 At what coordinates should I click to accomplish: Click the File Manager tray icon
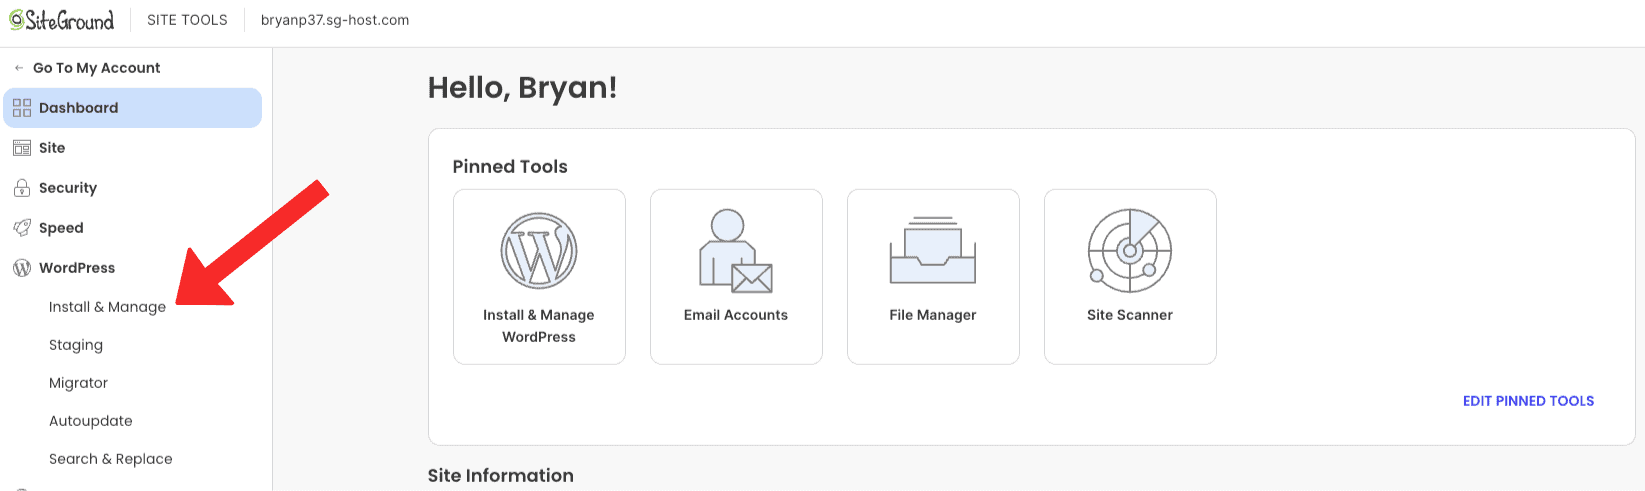click(x=933, y=251)
